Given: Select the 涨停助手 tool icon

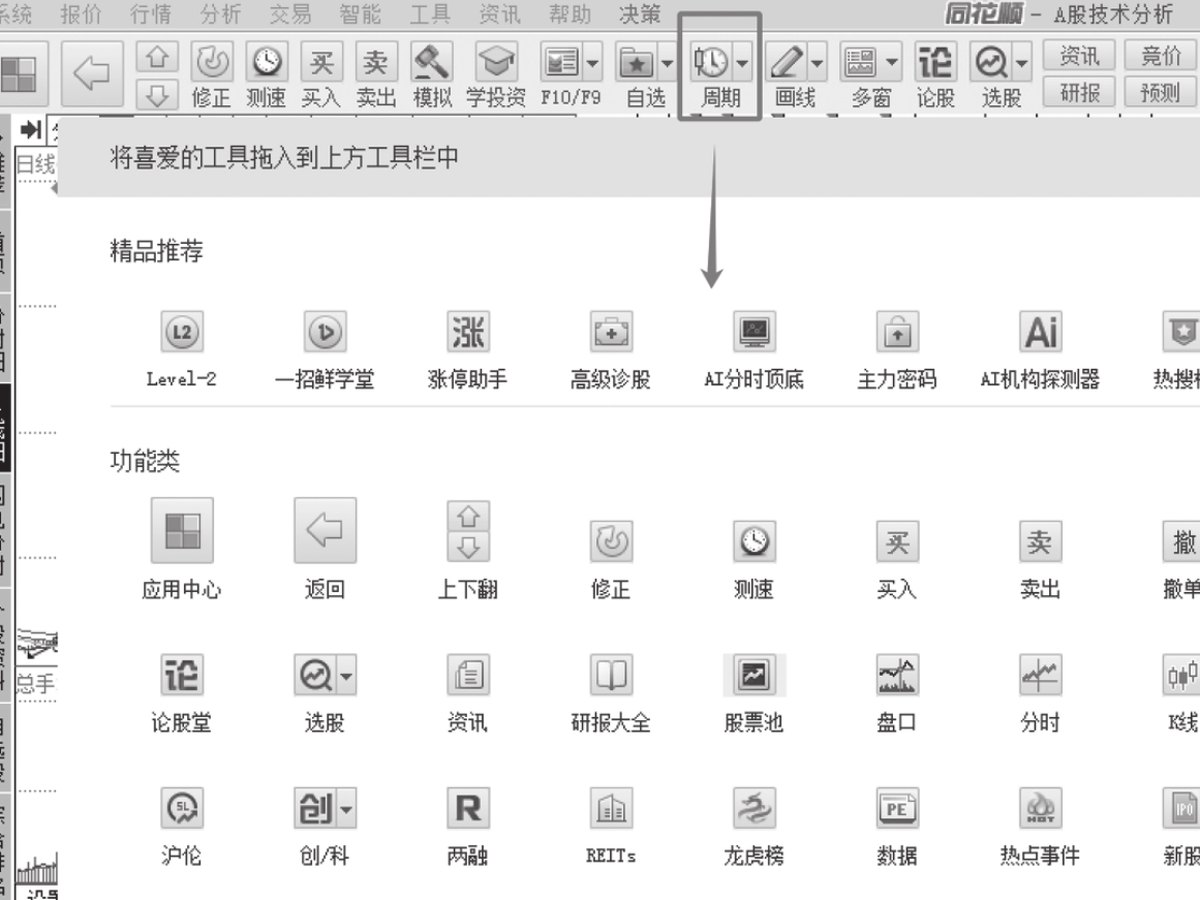Looking at the screenshot, I should tap(467, 332).
